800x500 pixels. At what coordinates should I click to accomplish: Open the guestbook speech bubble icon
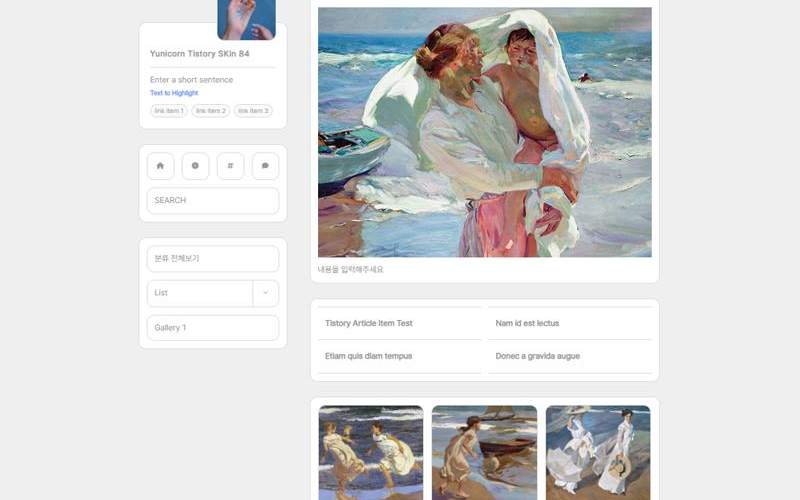pos(265,166)
